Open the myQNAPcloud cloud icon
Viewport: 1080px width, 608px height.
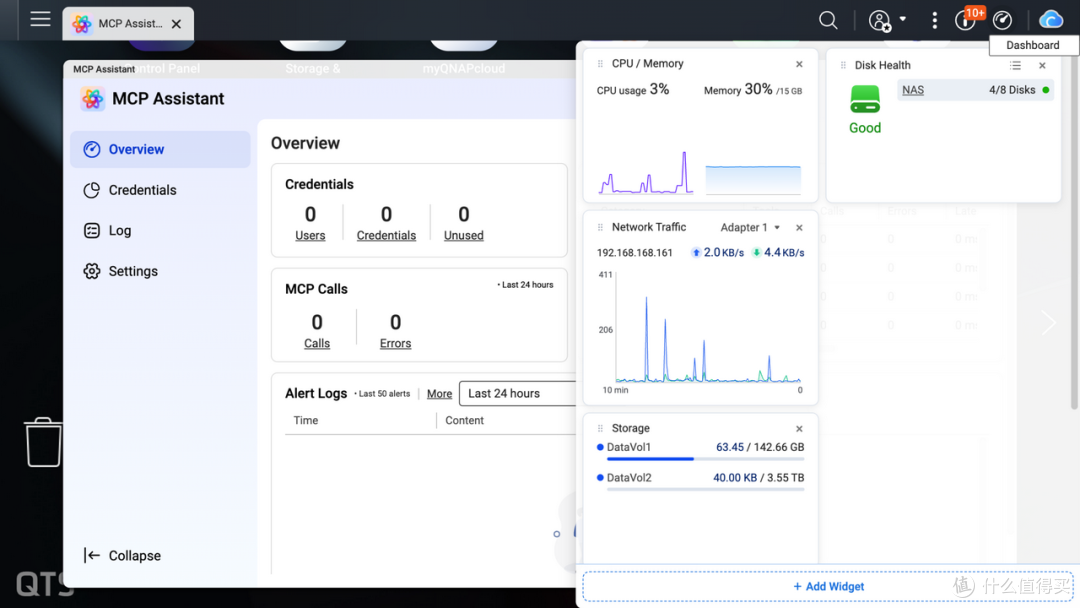coord(1051,20)
